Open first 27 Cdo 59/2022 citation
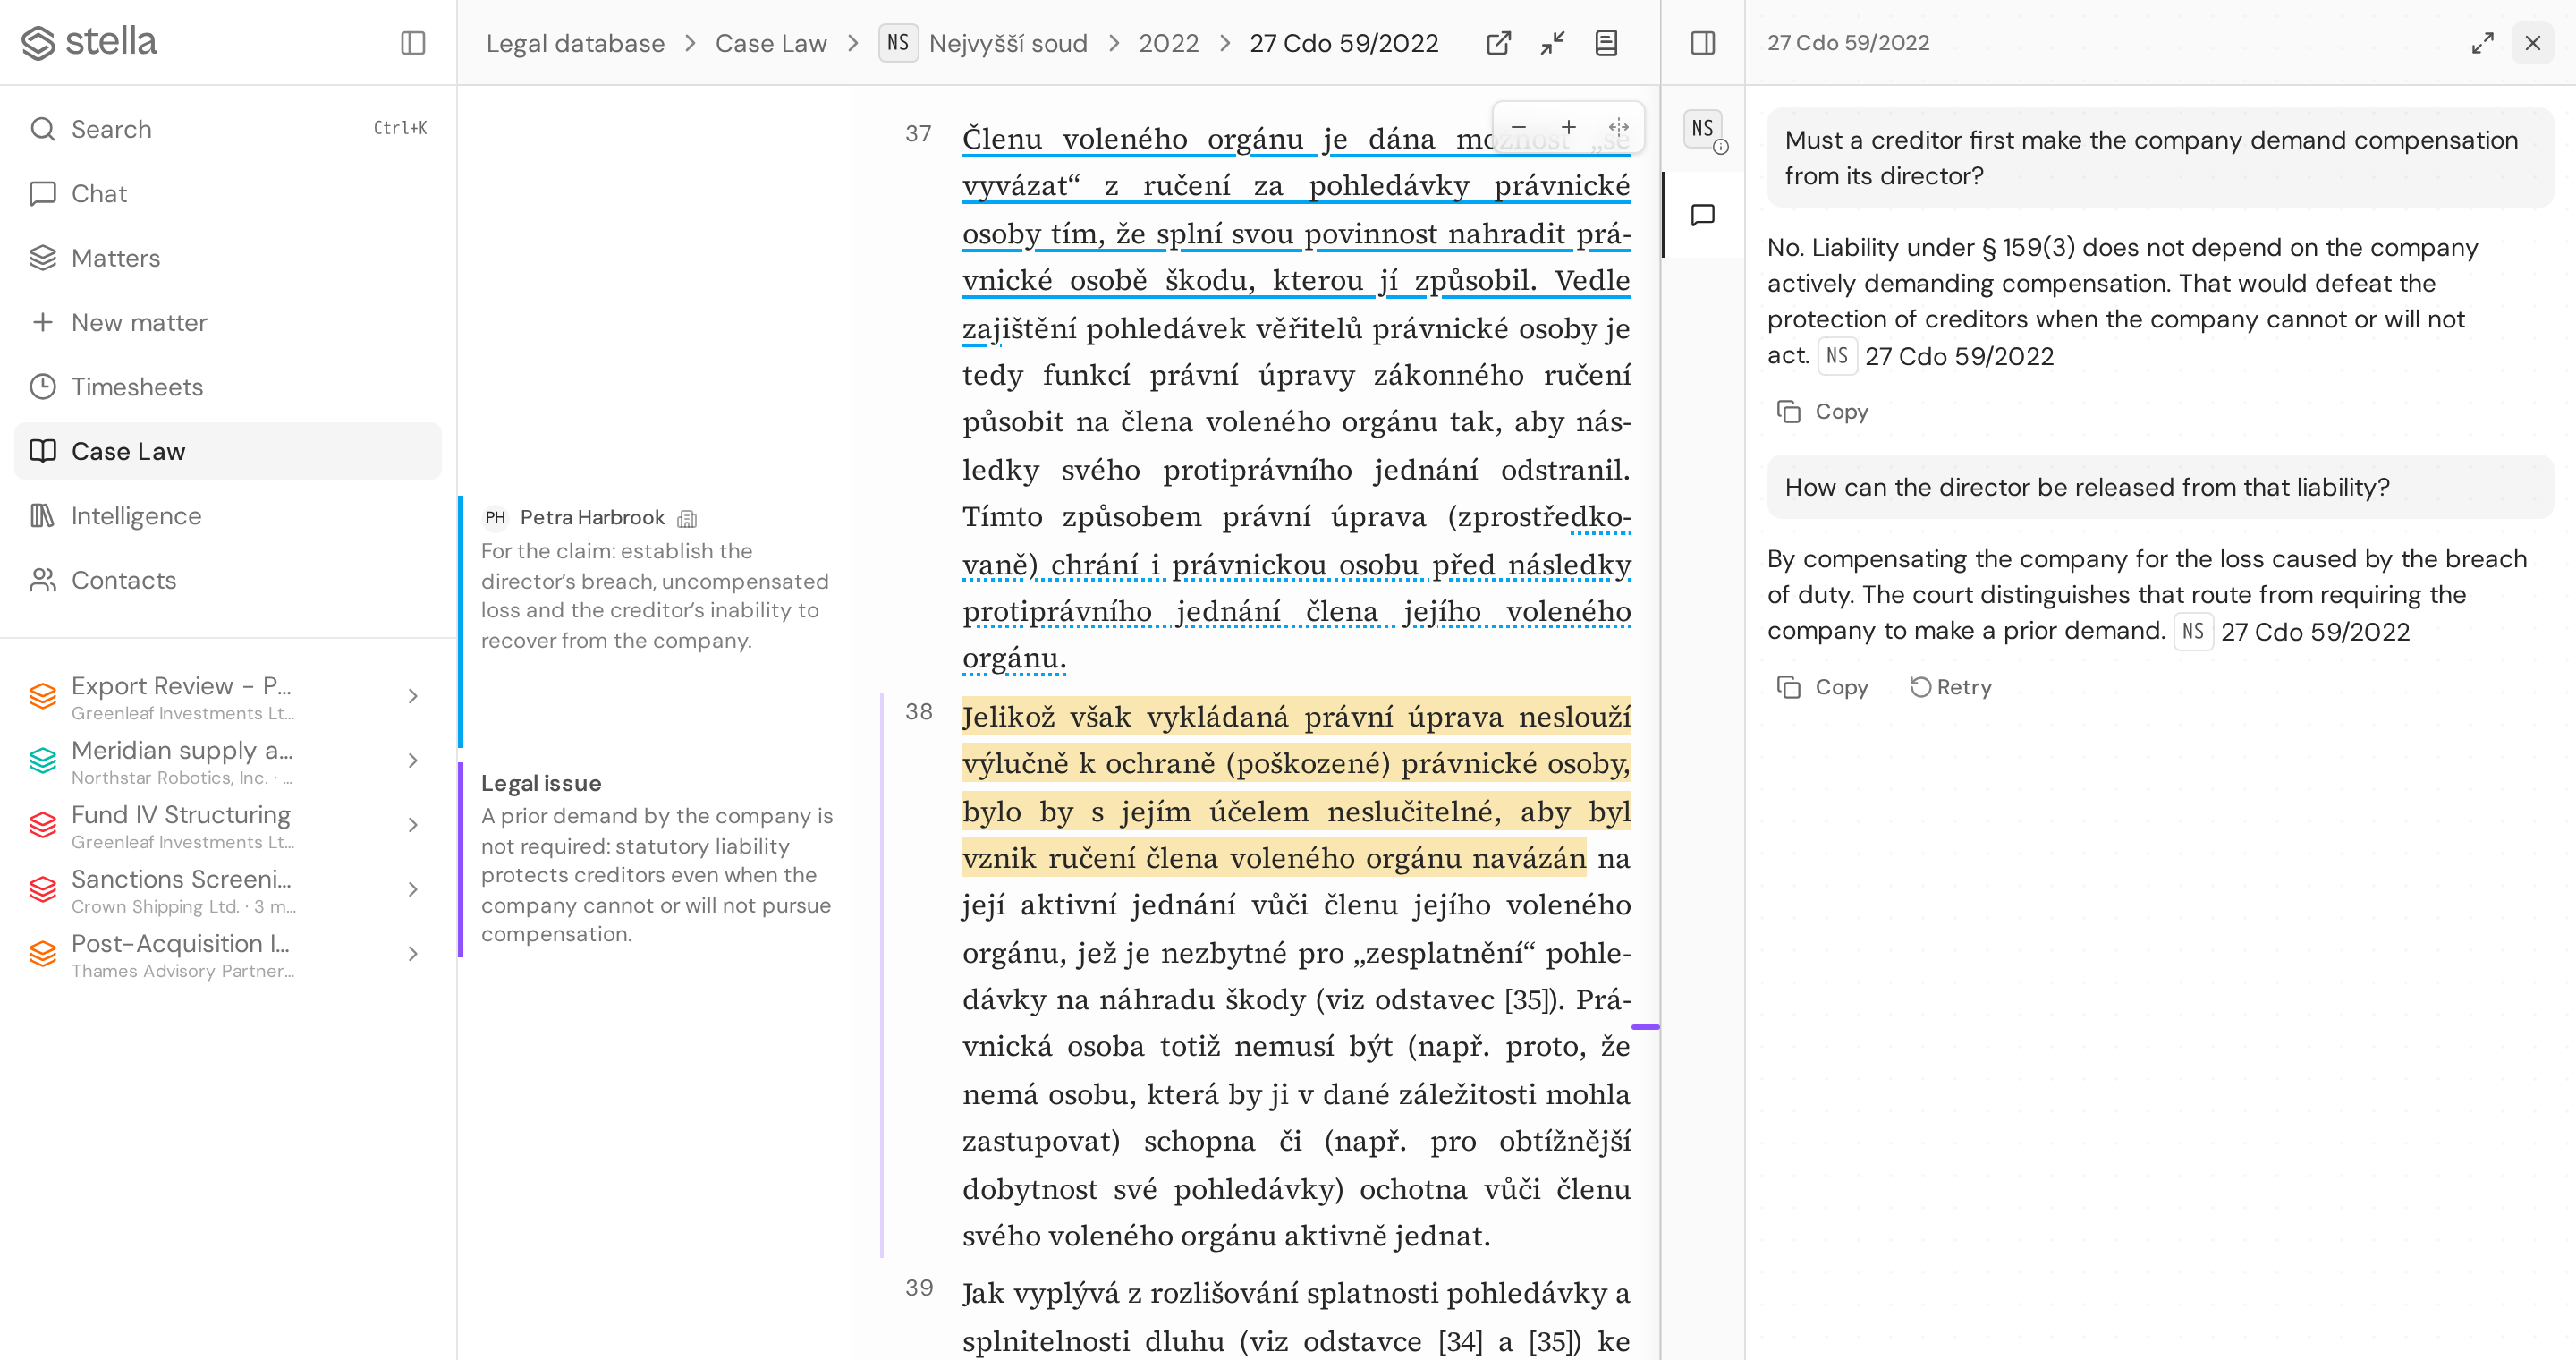 1936,356
